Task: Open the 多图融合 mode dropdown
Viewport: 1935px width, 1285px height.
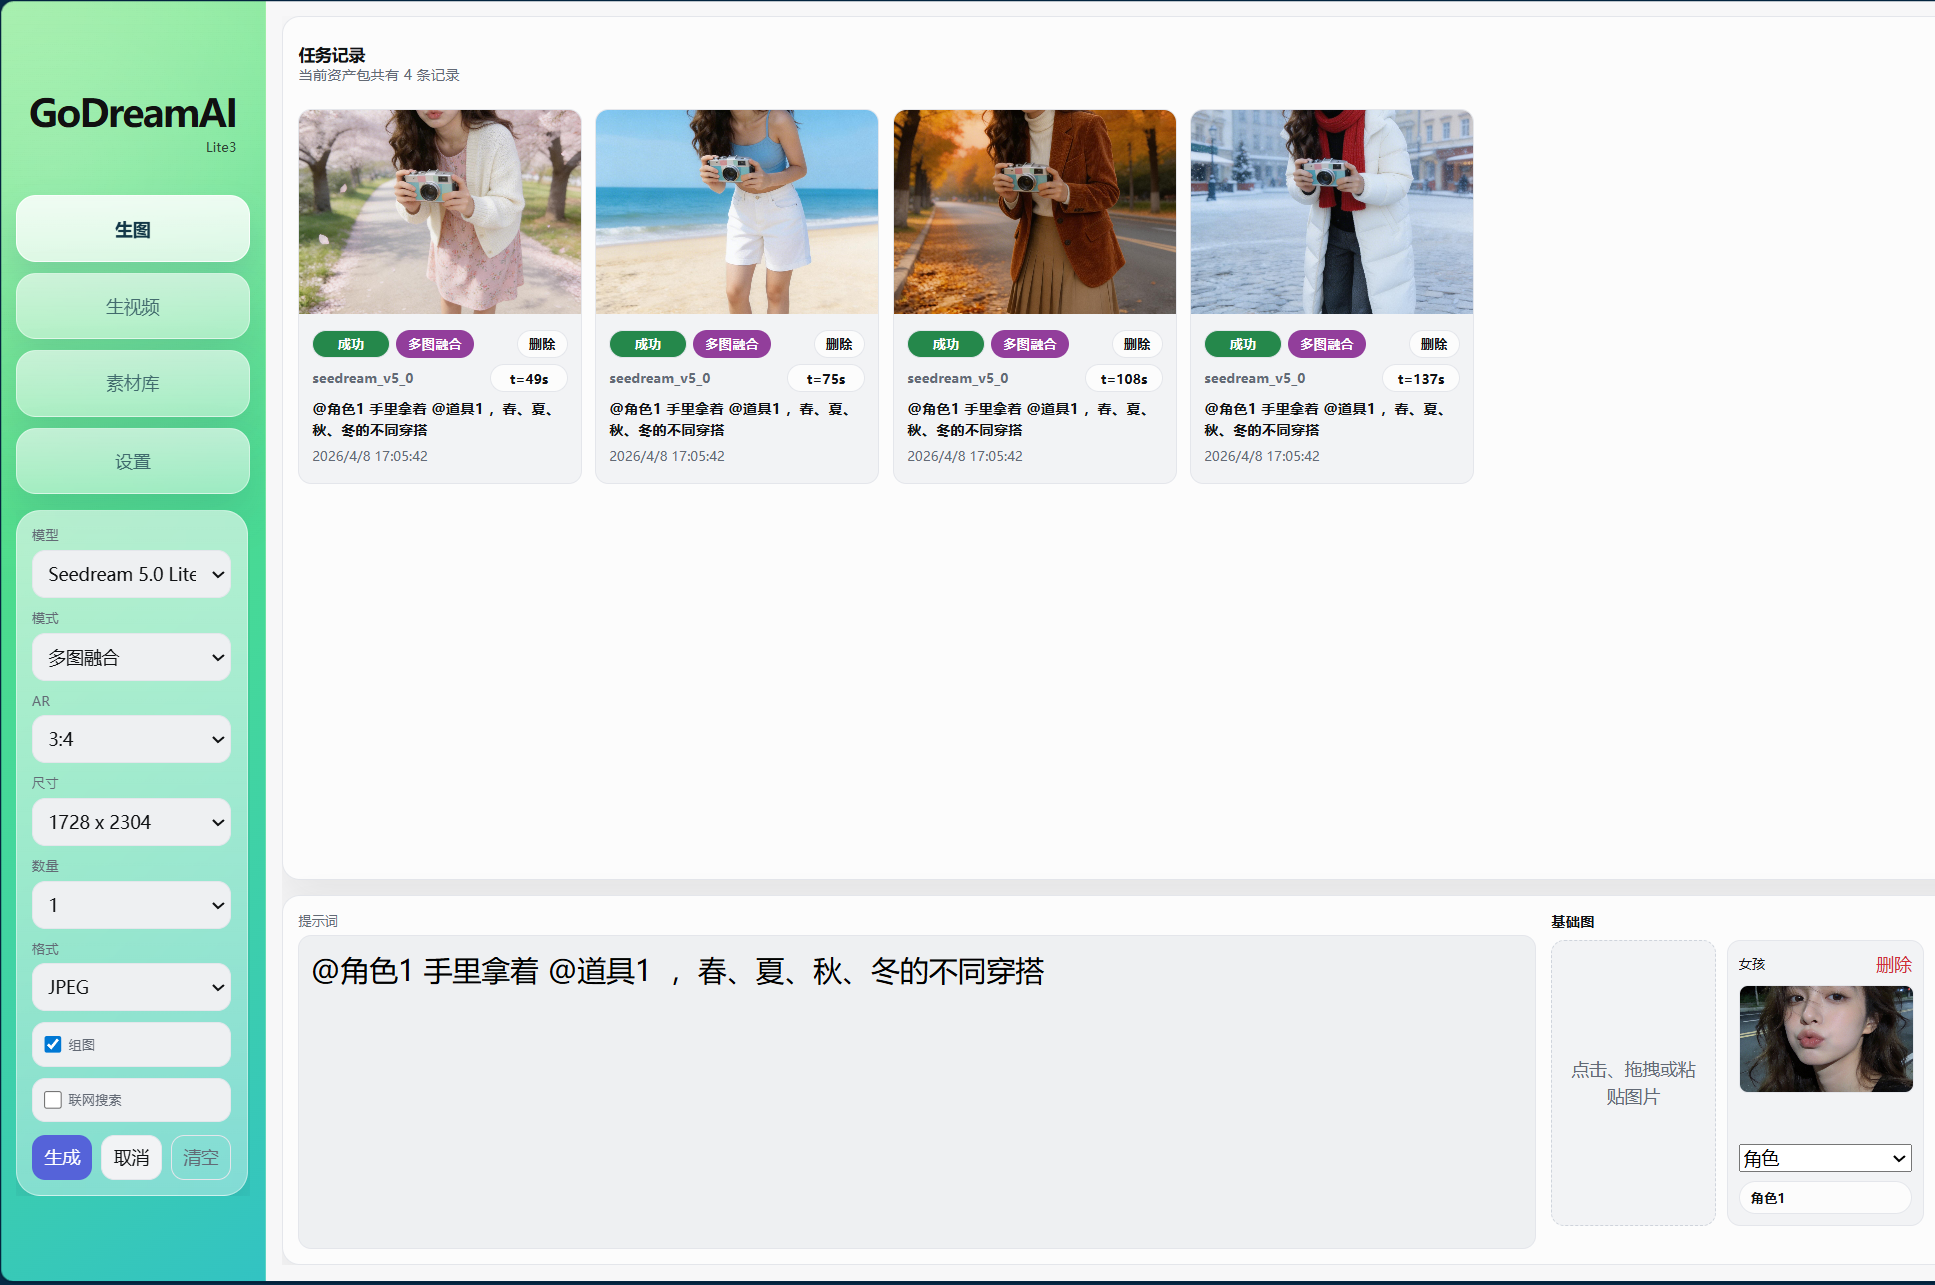Action: tap(132, 658)
